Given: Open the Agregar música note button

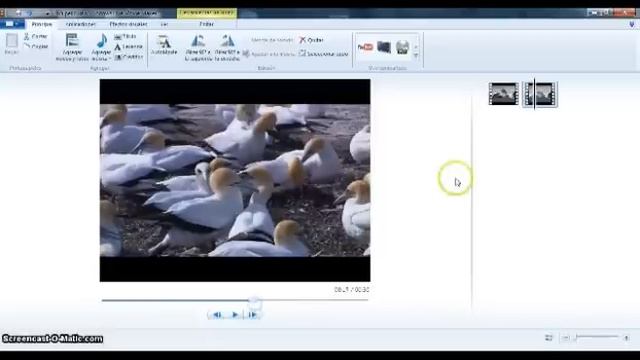Looking at the screenshot, I should coord(101,47).
